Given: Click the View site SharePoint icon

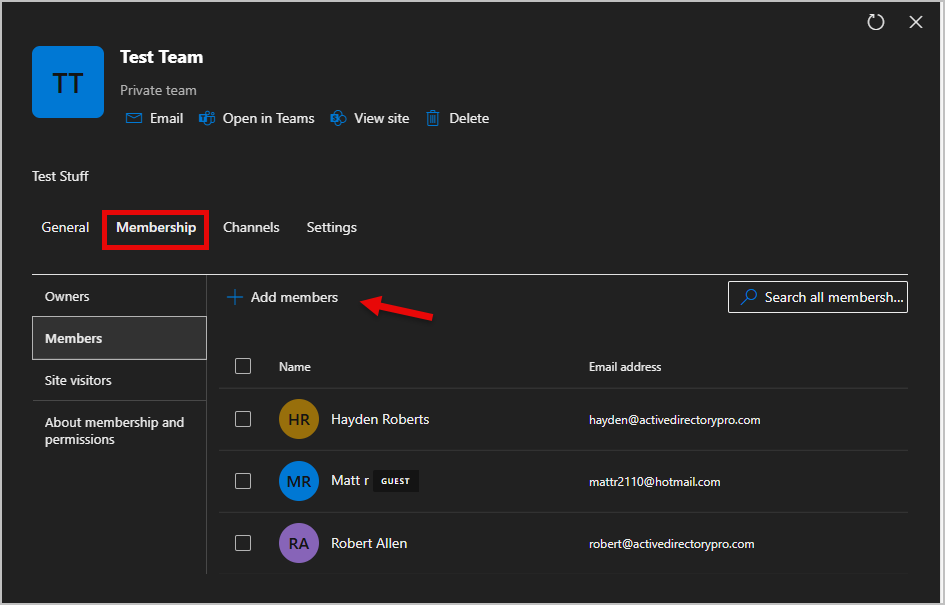Looking at the screenshot, I should point(338,118).
